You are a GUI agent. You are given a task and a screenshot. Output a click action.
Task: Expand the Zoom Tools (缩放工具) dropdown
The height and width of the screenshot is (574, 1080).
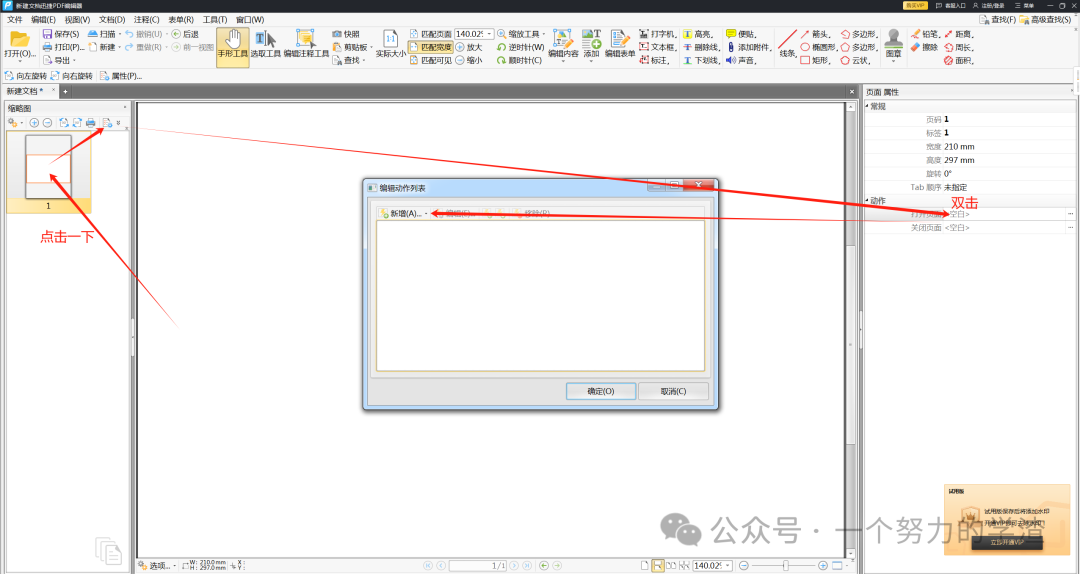tap(543, 34)
